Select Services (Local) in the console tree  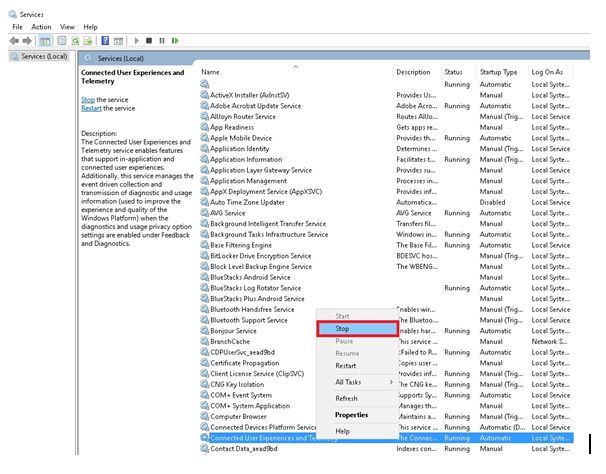[40, 56]
